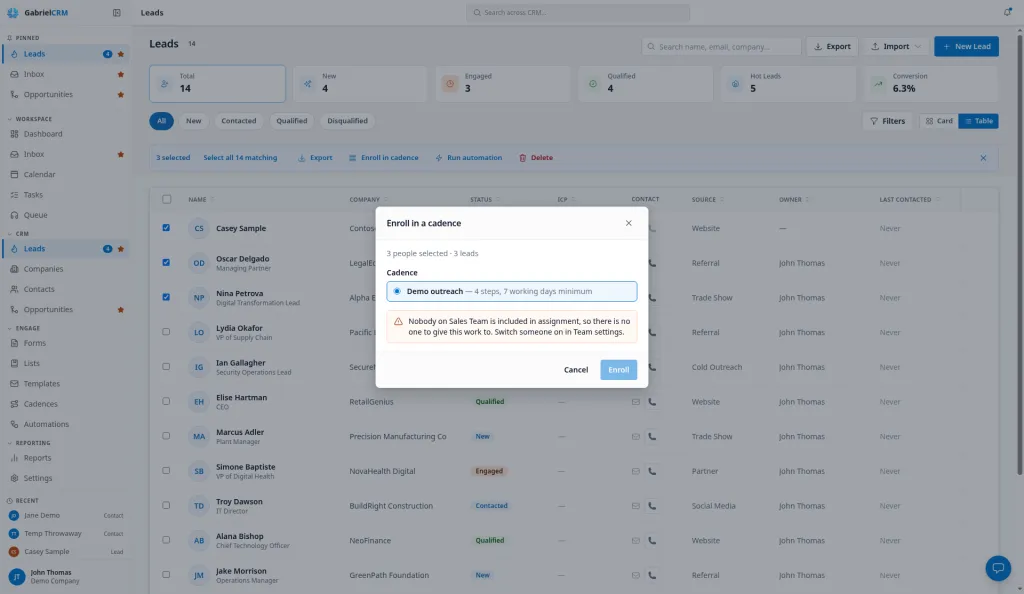Image resolution: width=1024 pixels, height=594 pixels.
Task: Check Elise Hartman row checkbox
Action: coord(166,401)
